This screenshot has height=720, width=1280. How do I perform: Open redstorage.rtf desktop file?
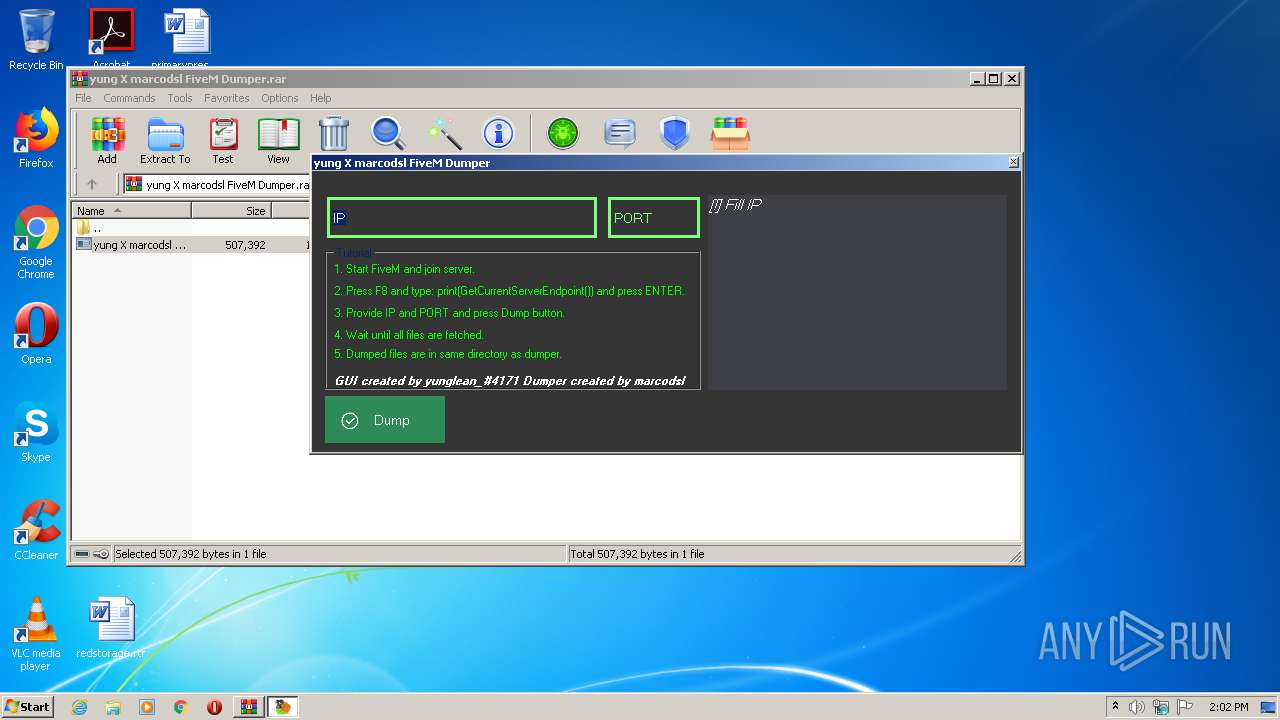pyautogui.click(x=111, y=628)
